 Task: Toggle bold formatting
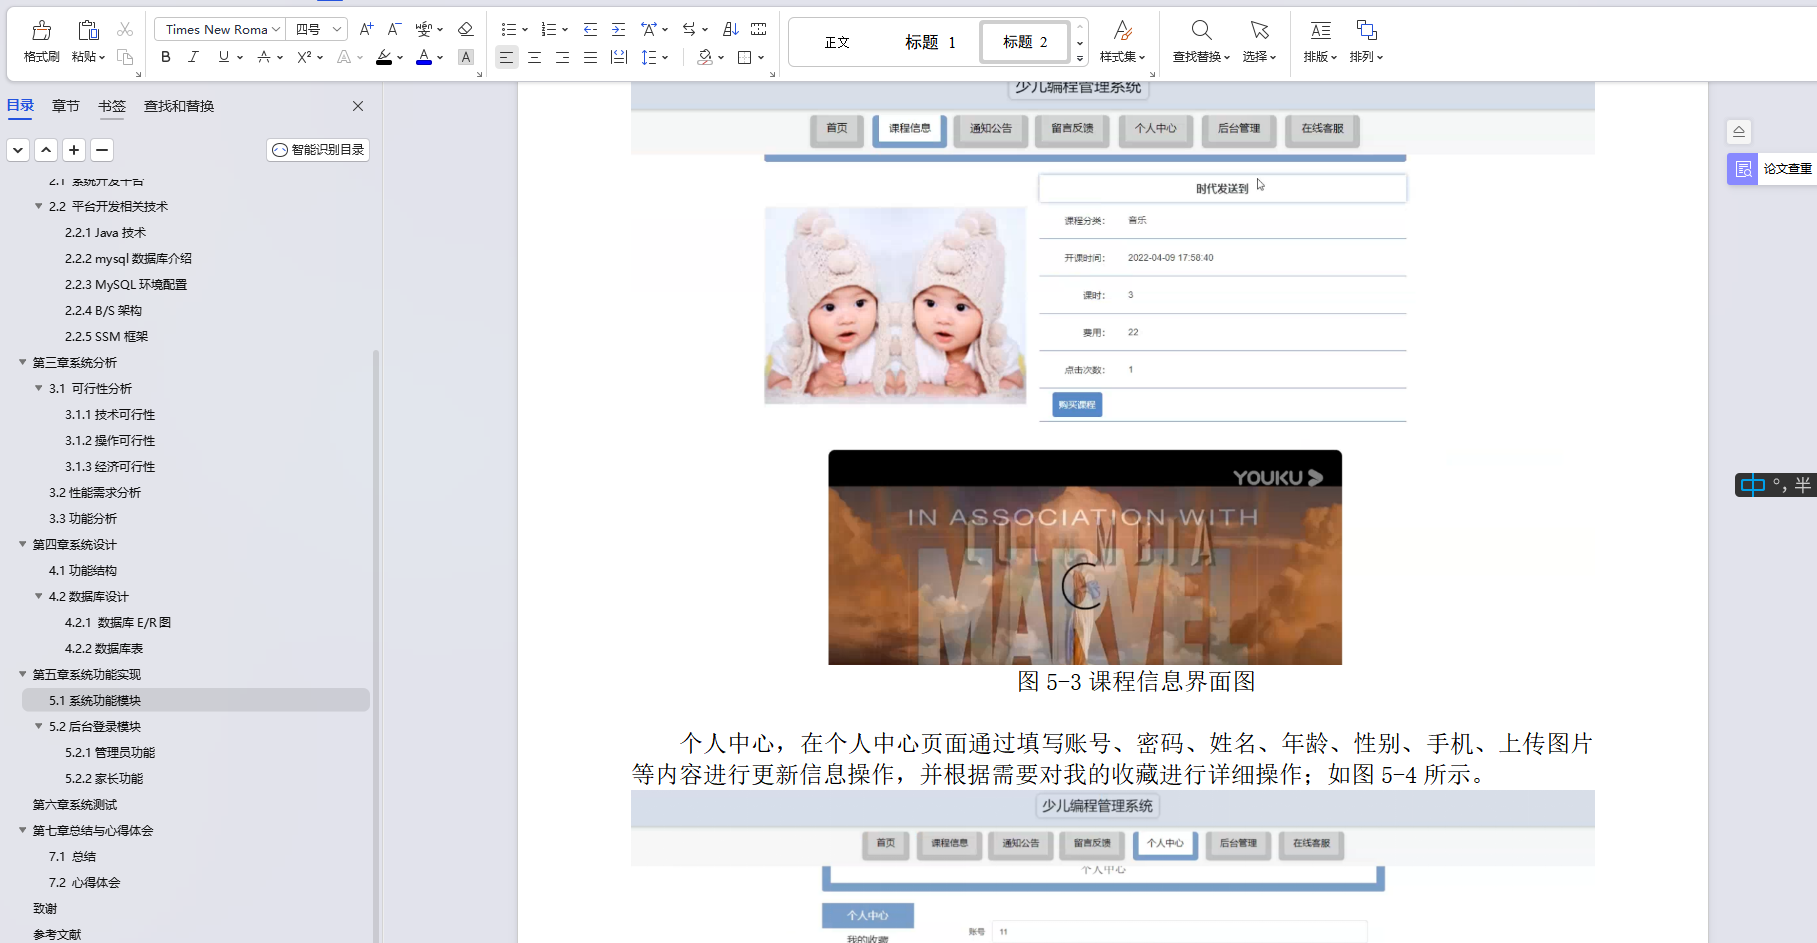coord(166,57)
